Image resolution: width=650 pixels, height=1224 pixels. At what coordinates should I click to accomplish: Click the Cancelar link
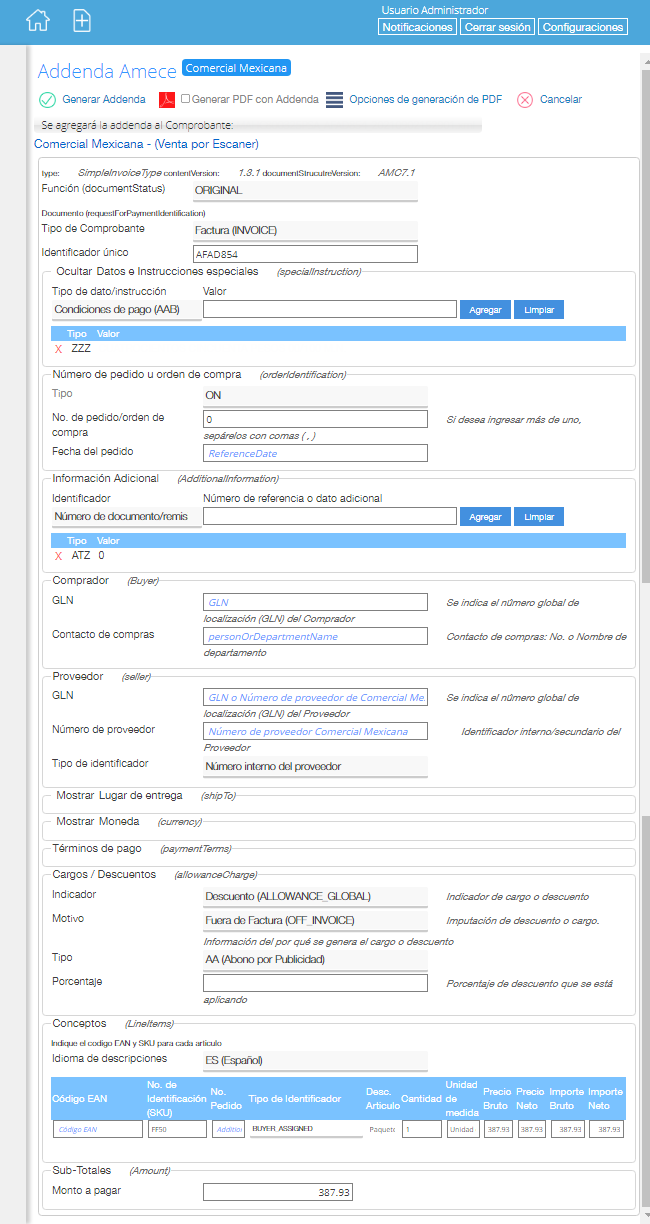pyautogui.click(x=561, y=99)
